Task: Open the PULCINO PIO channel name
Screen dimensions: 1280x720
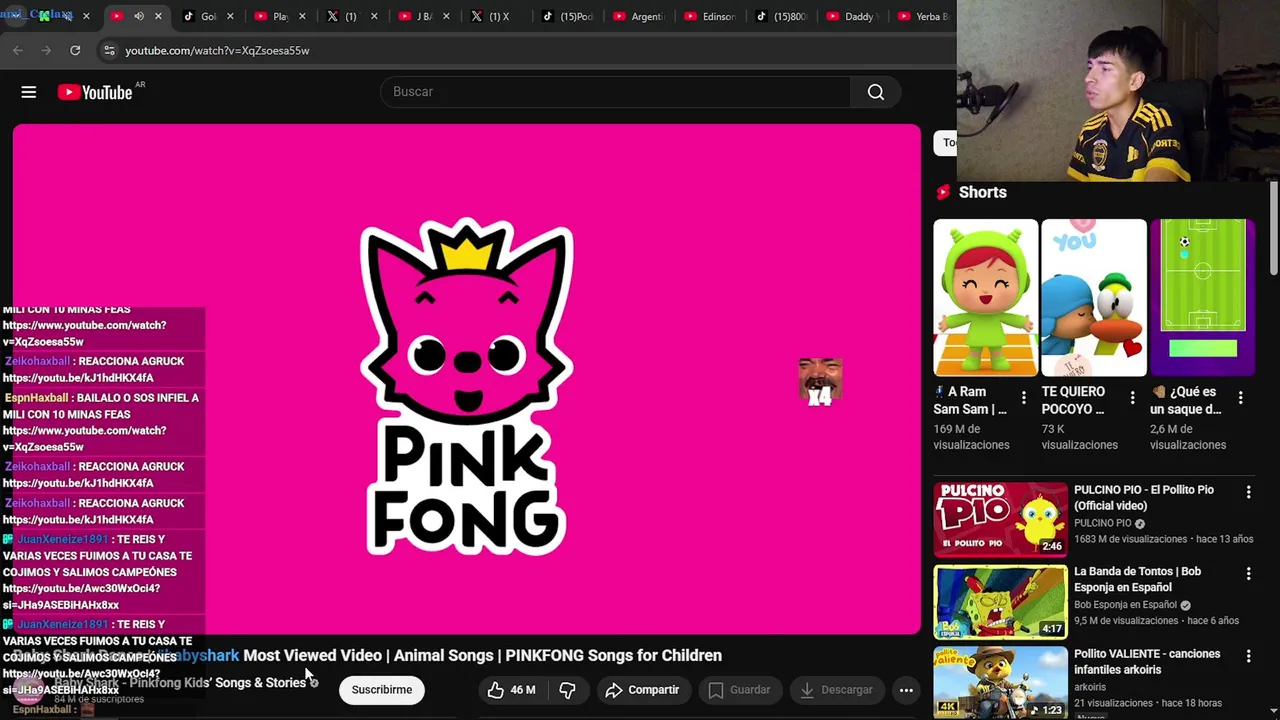Action: point(1103,523)
